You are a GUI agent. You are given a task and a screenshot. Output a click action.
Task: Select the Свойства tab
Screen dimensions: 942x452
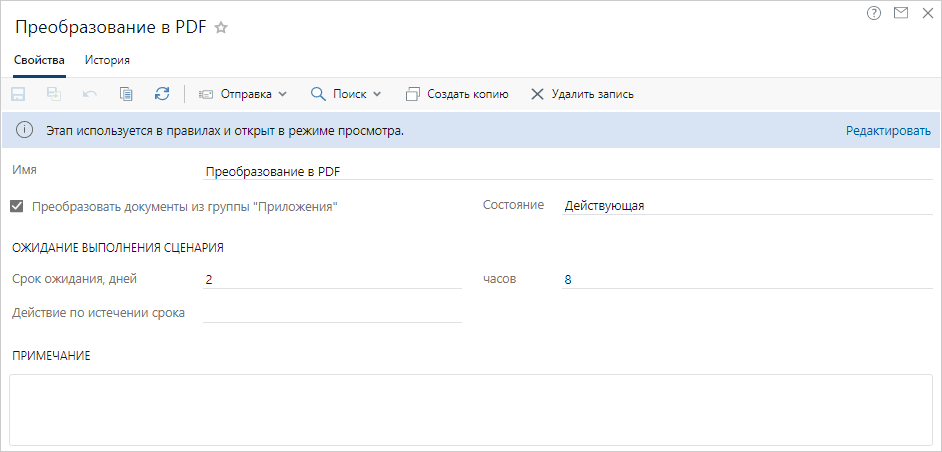[40, 60]
